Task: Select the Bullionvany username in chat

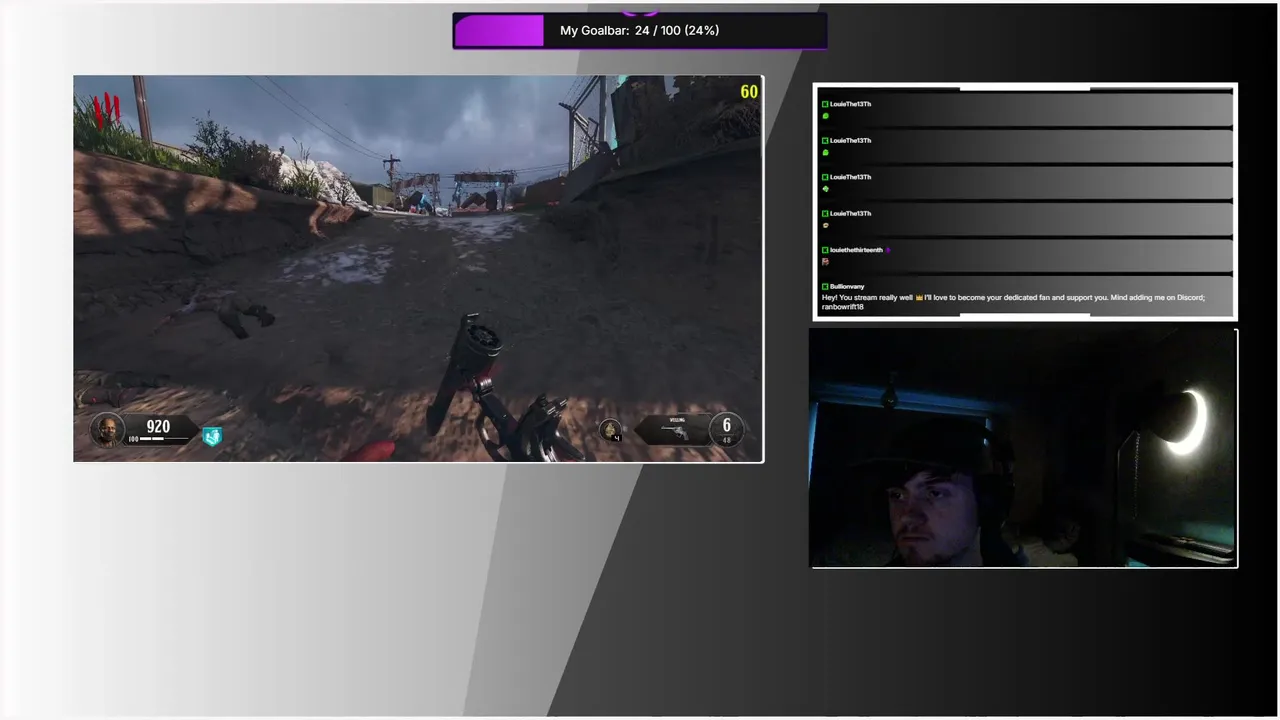Action: click(x=847, y=286)
